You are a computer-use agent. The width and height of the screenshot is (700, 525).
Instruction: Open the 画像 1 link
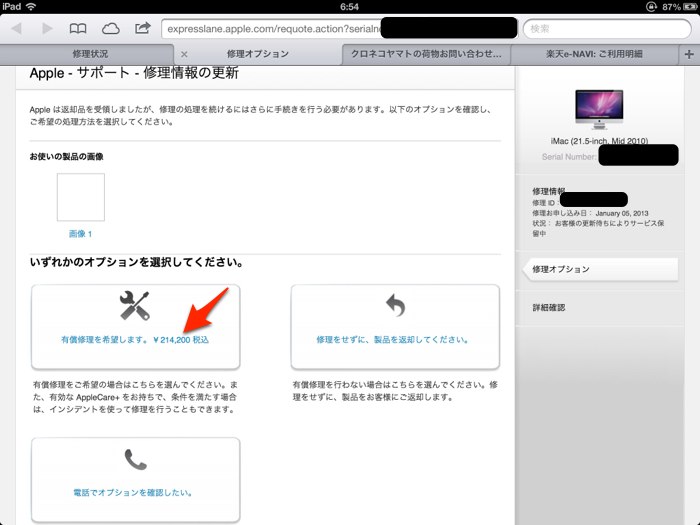pyautogui.click(x=80, y=234)
